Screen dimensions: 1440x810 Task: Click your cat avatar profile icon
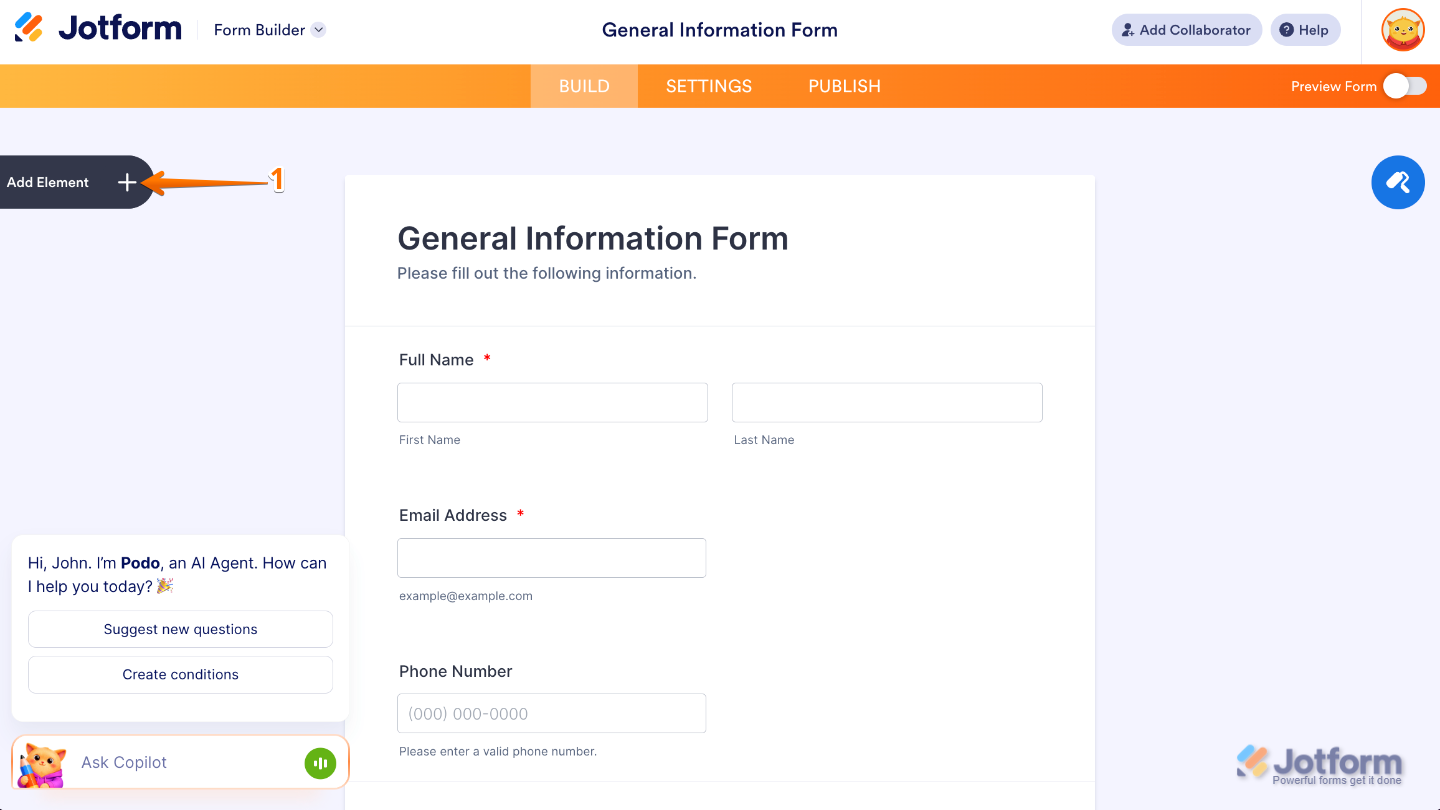[1402, 30]
